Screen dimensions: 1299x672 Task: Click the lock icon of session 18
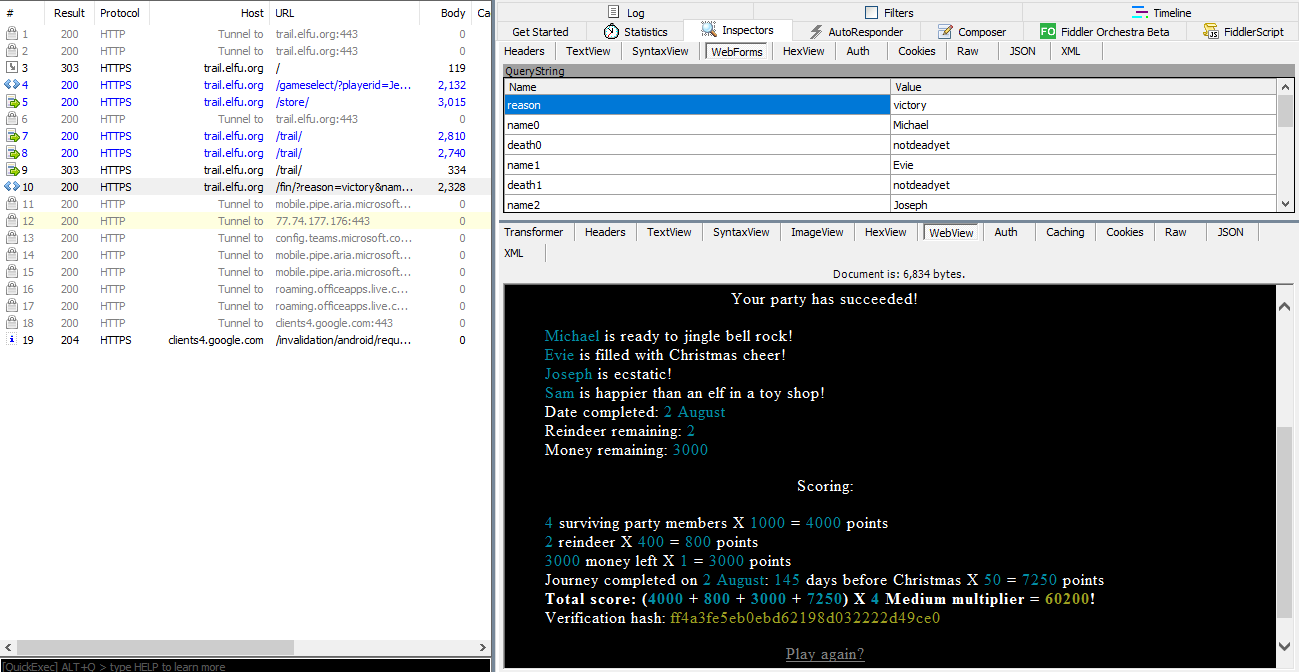click(12, 323)
